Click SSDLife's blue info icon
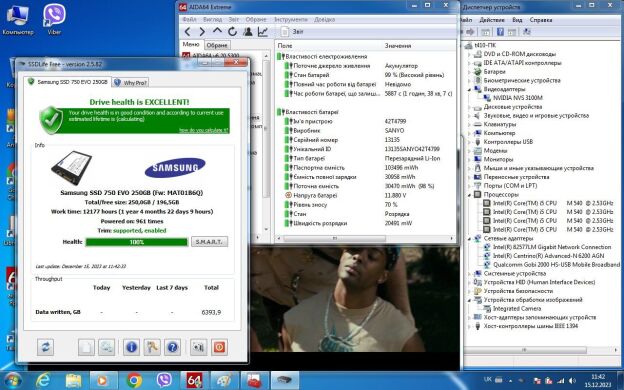Image resolution: width=624 pixels, height=390 pixels. [131, 347]
